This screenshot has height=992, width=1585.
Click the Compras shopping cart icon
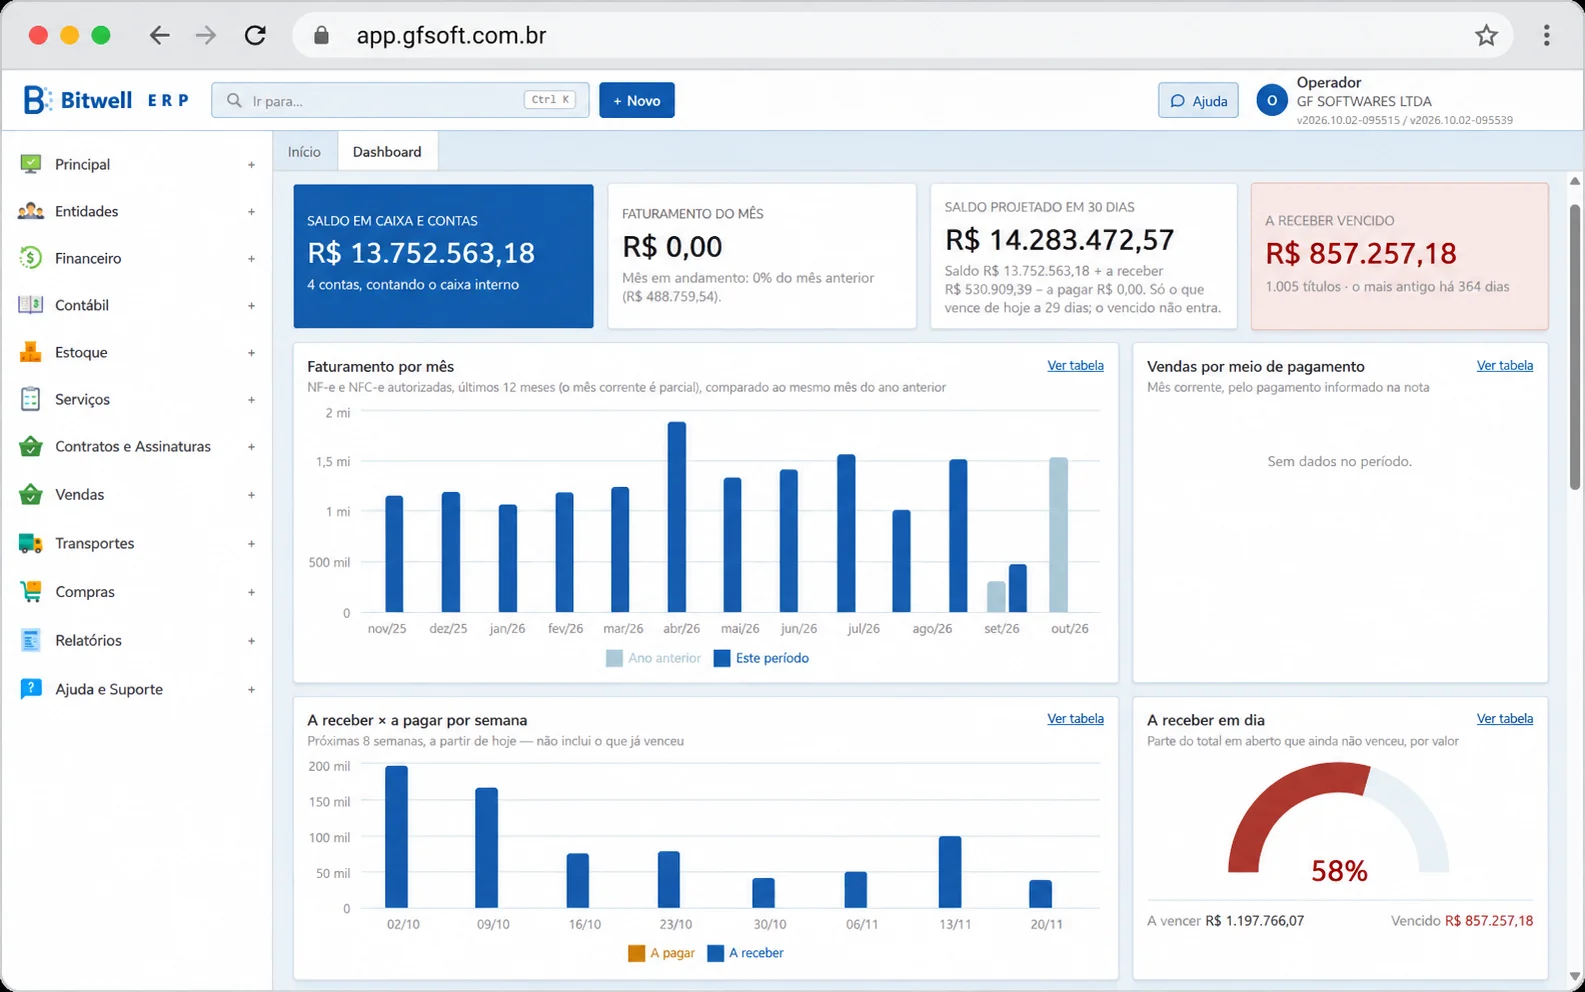(31, 591)
